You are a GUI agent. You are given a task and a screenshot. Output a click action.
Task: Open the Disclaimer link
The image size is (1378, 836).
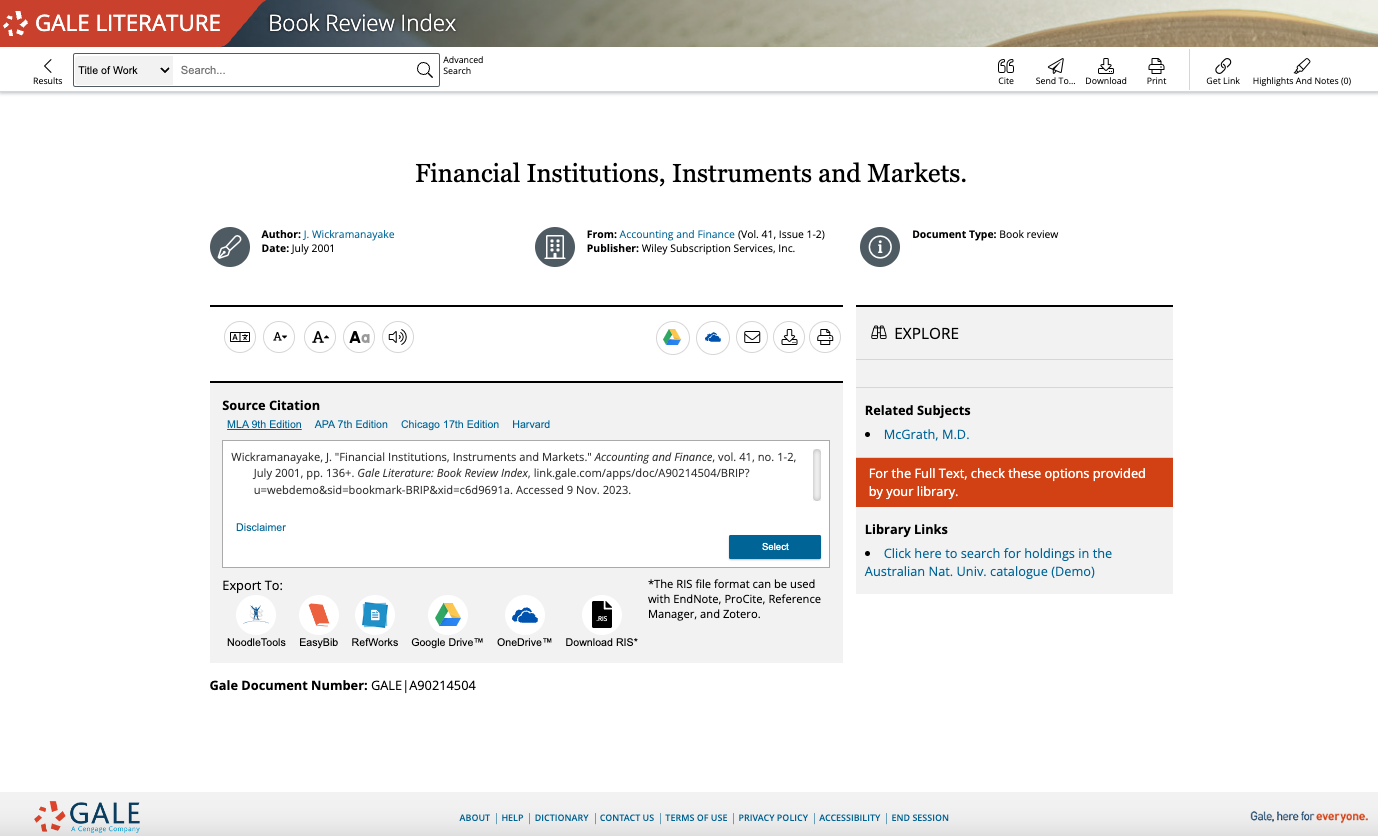pos(261,527)
